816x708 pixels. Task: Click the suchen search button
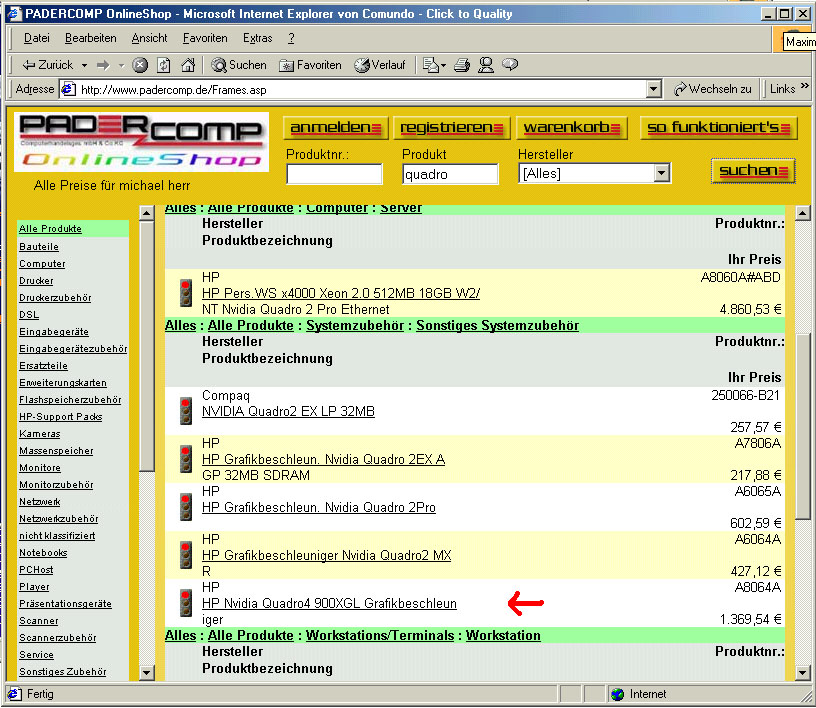(x=753, y=171)
